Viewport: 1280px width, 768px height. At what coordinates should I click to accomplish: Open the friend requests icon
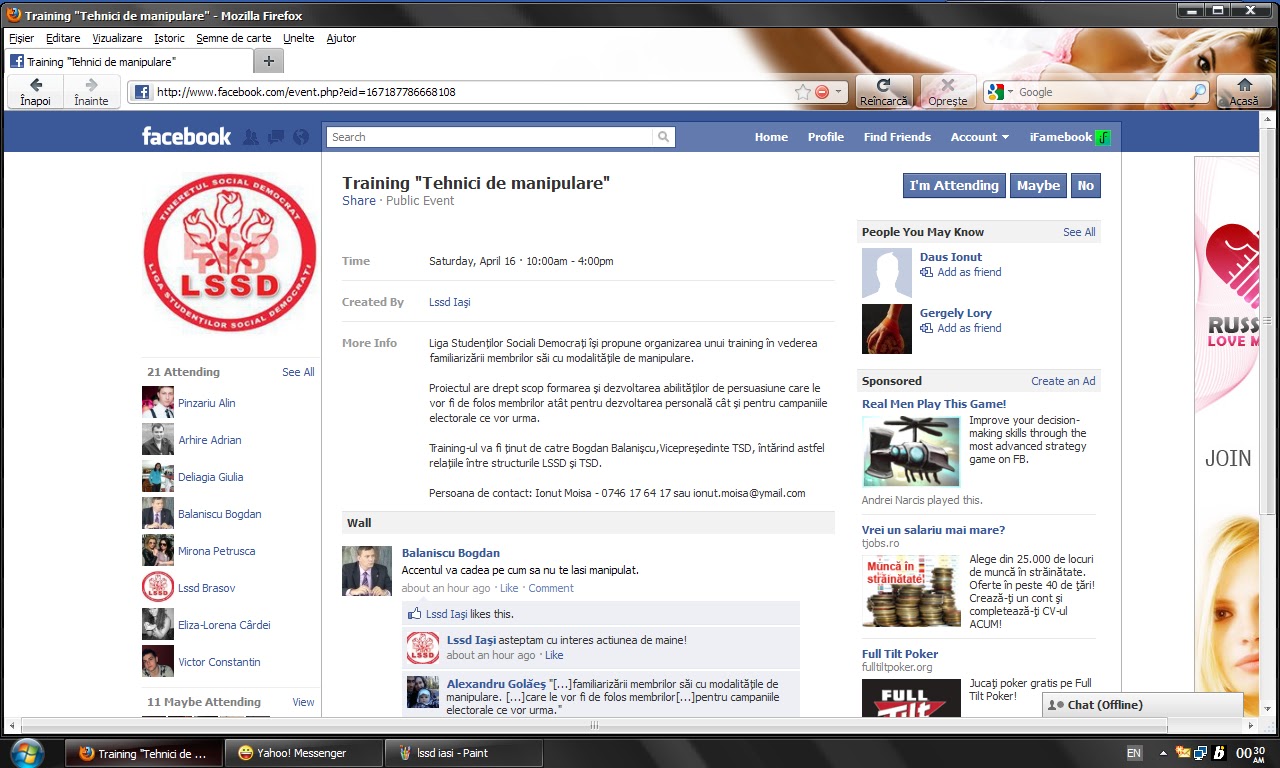[251, 137]
